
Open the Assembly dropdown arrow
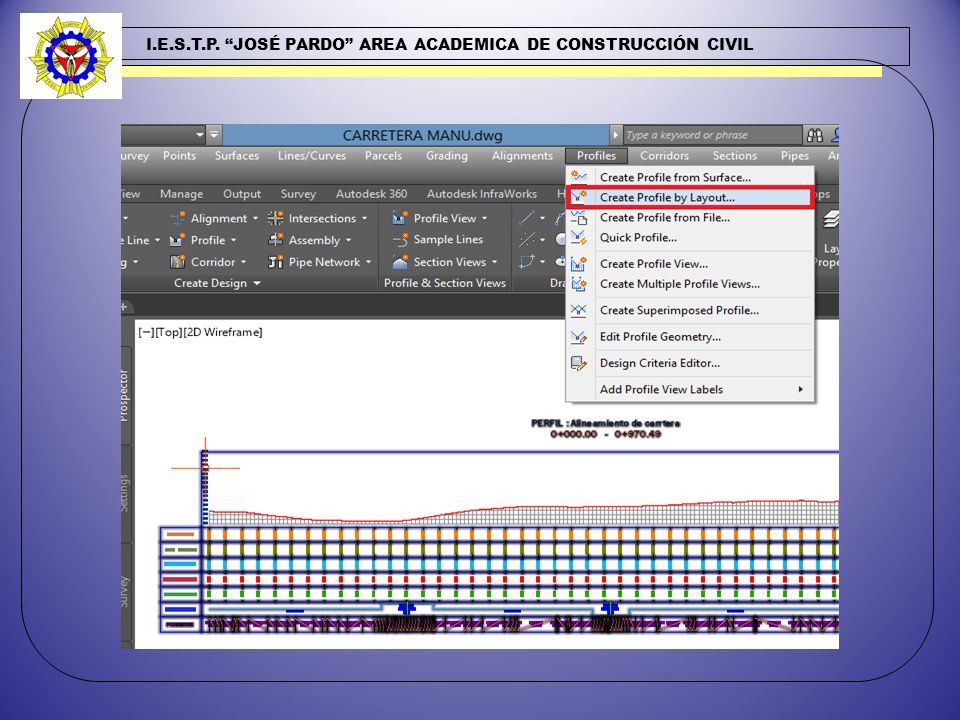[348, 241]
